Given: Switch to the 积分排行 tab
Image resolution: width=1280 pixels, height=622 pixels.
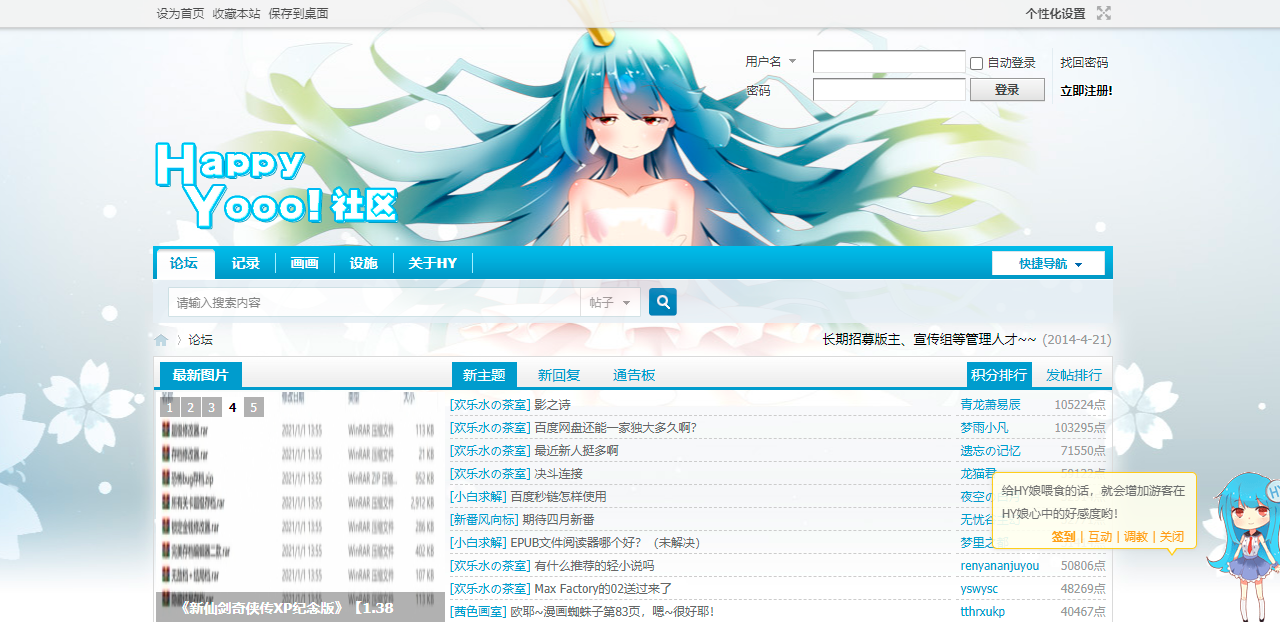Looking at the screenshot, I should (x=1000, y=375).
